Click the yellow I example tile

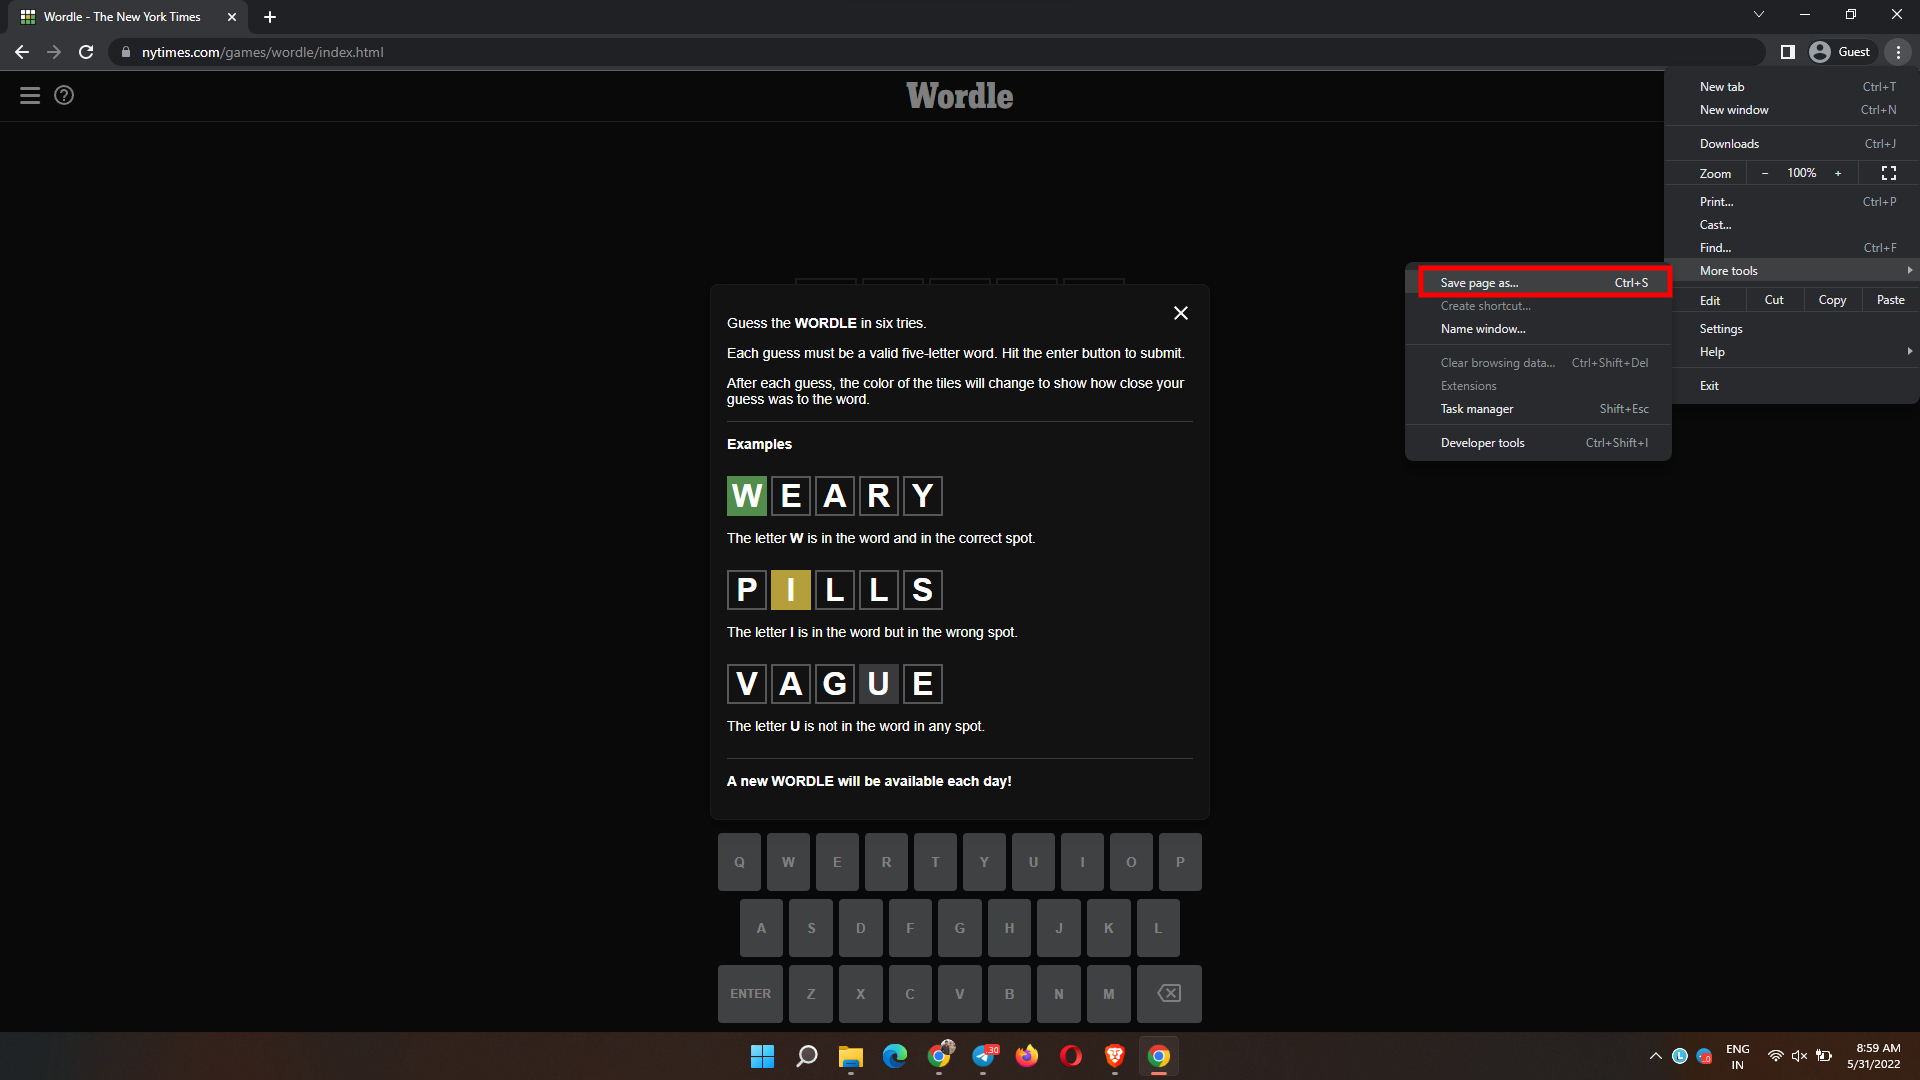coord(791,590)
